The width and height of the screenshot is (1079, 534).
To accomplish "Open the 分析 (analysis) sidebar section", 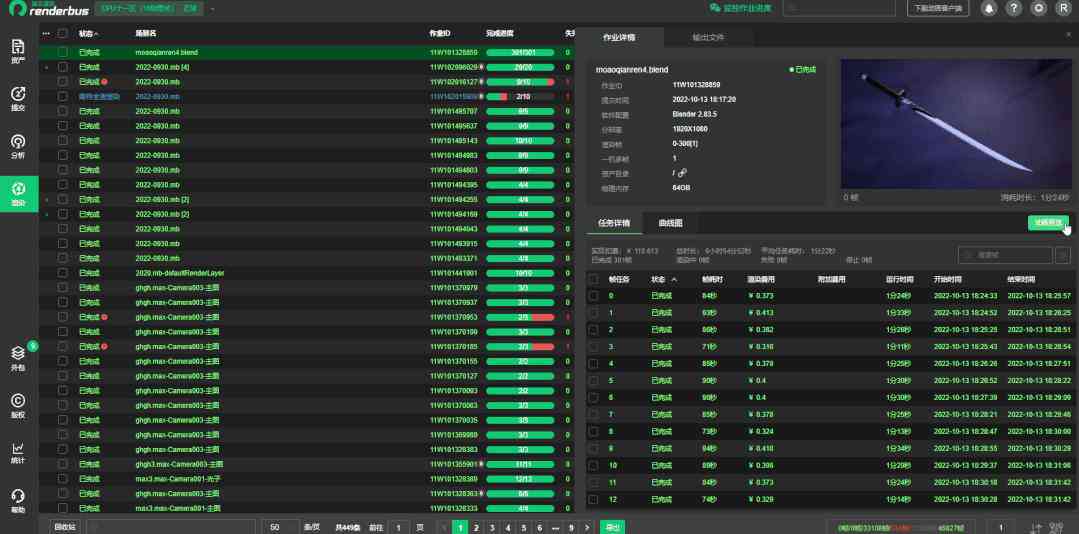I will point(19,147).
